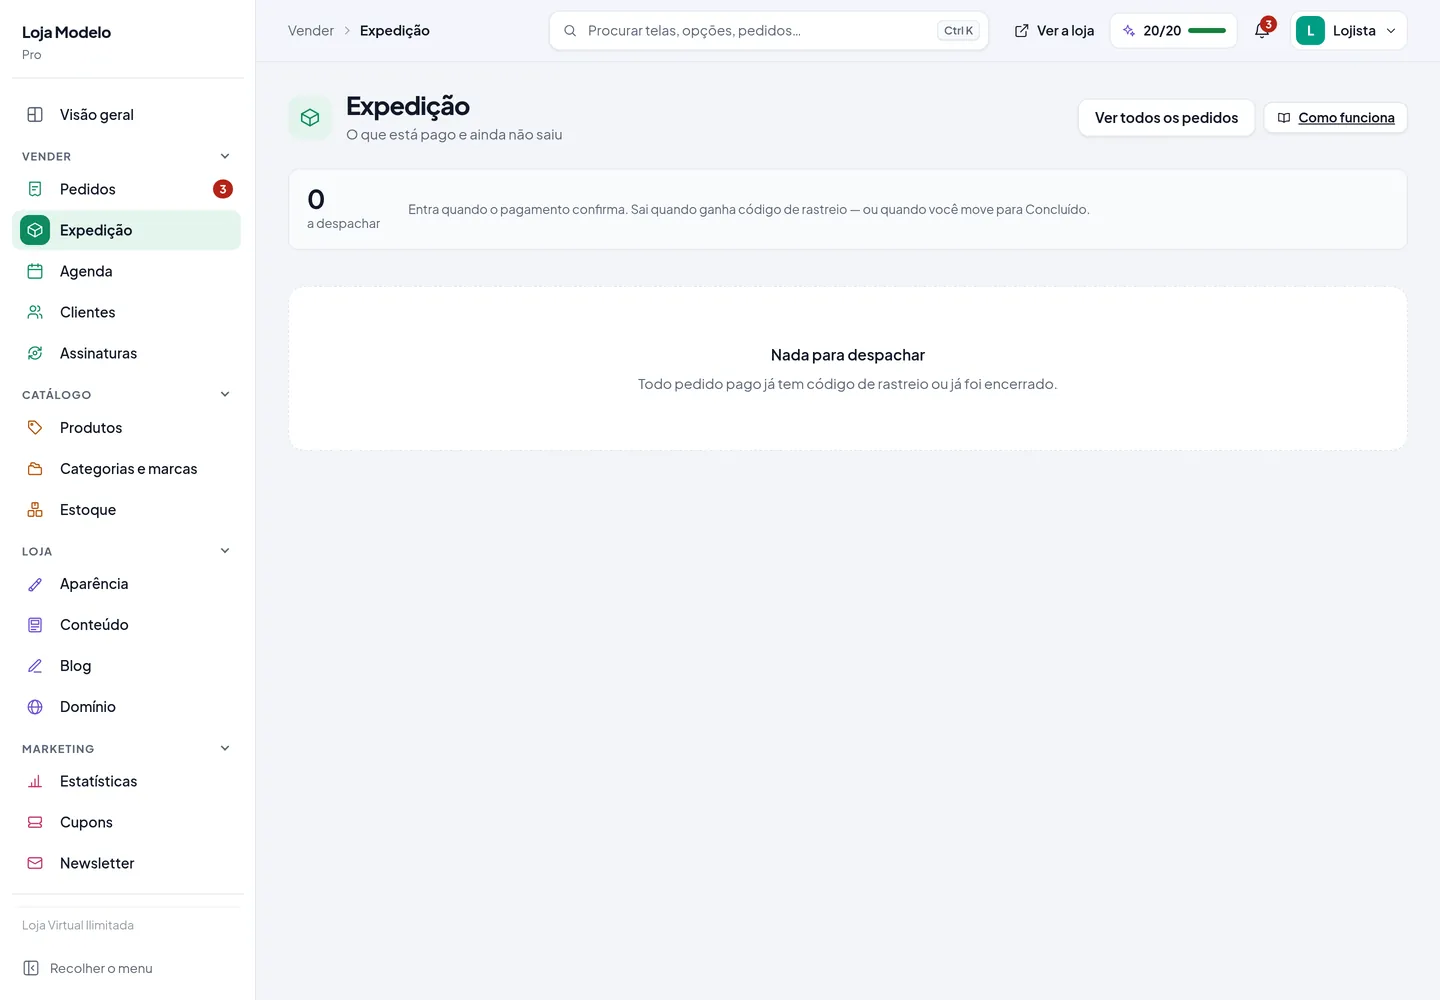Click the Blog pen icon
Viewport: 1440px width, 1000px height.
[35, 666]
